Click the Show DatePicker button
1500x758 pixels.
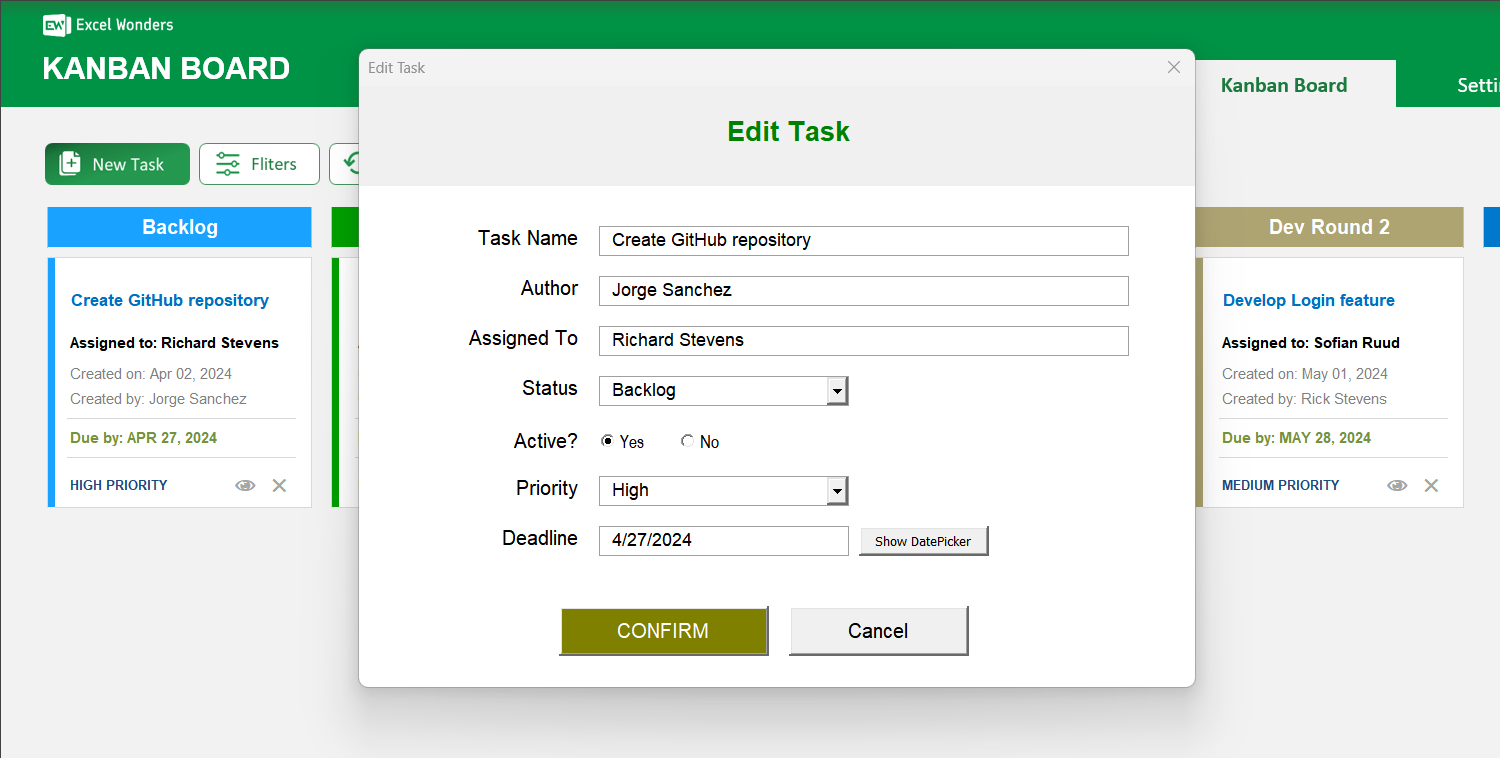[x=922, y=540]
